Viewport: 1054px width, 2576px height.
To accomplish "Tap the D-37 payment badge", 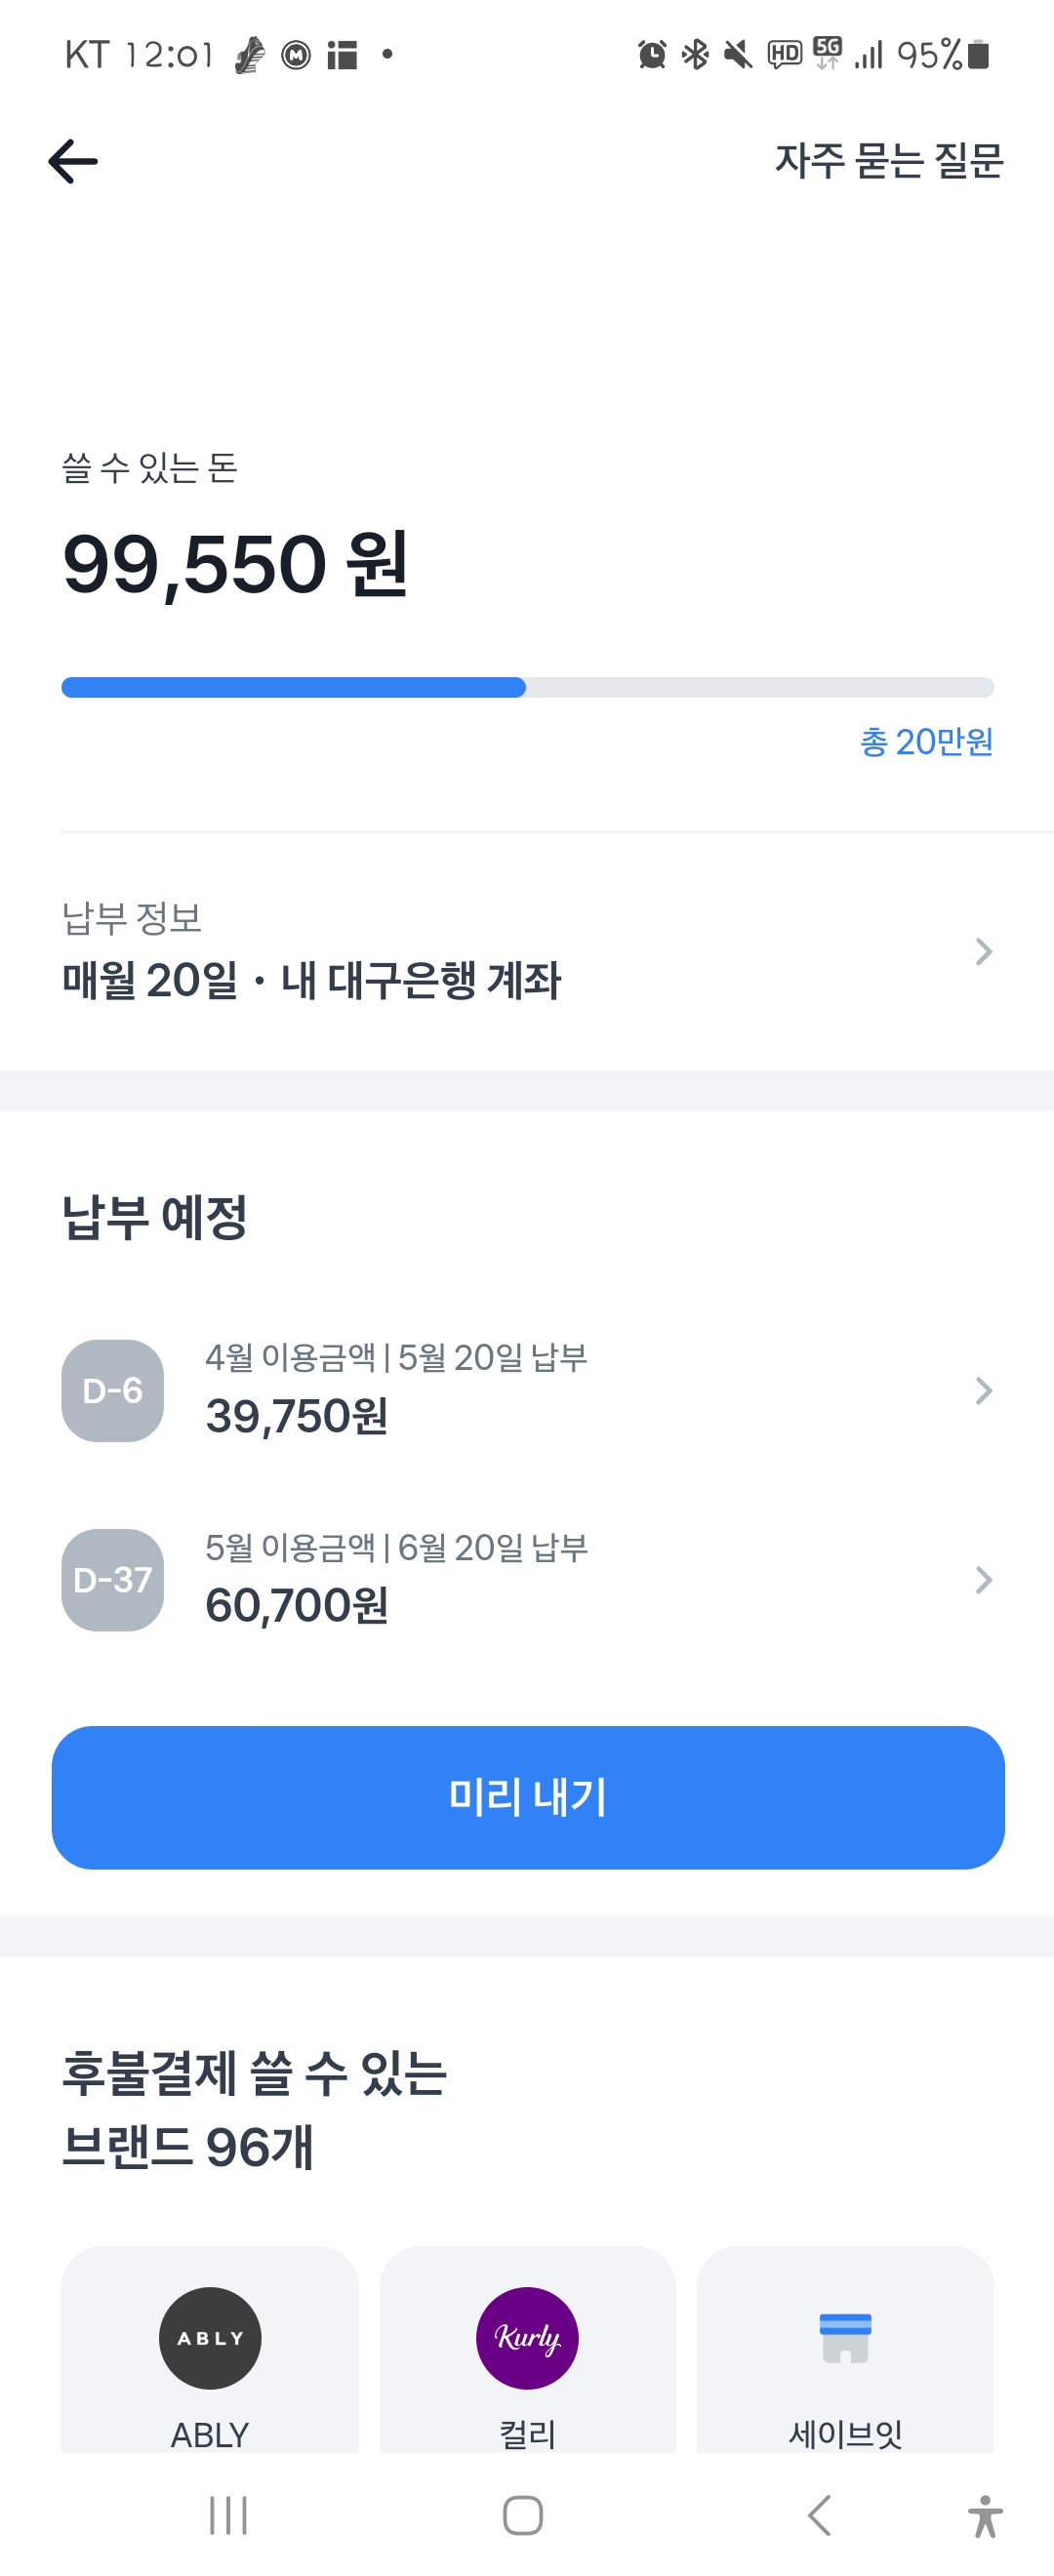I will pos(113,1579).
